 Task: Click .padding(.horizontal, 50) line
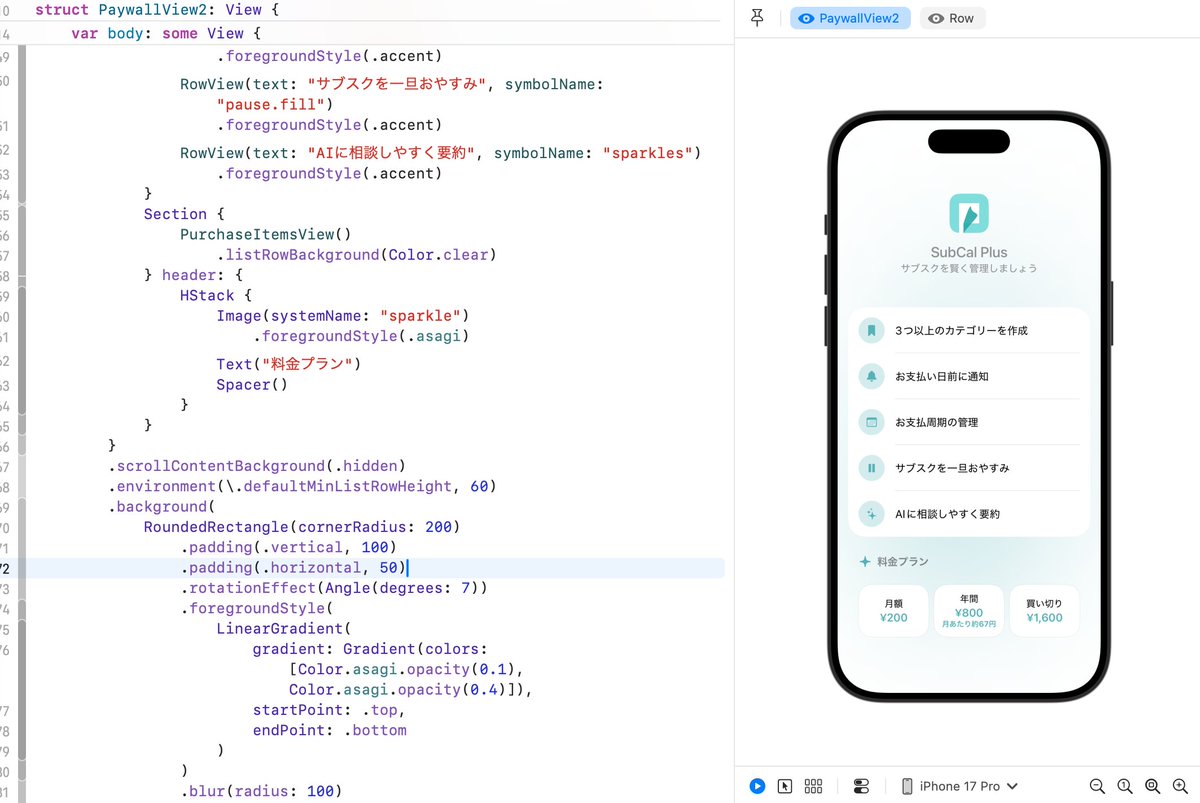point(293,568)
